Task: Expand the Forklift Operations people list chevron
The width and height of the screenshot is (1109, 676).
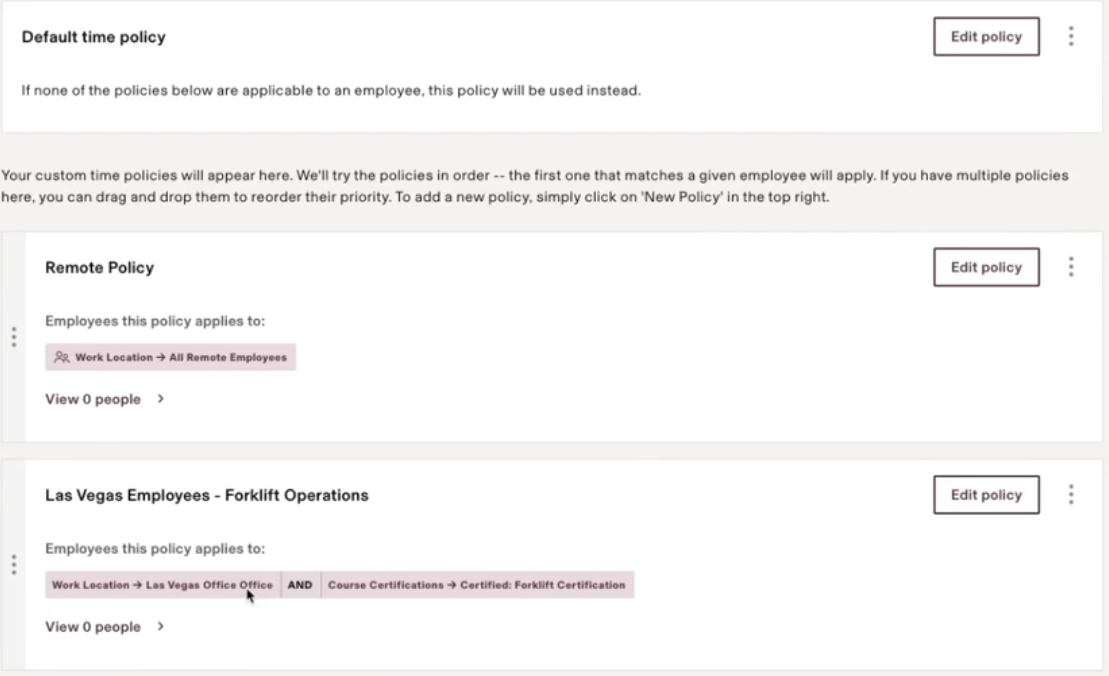Action: [161, 627]
